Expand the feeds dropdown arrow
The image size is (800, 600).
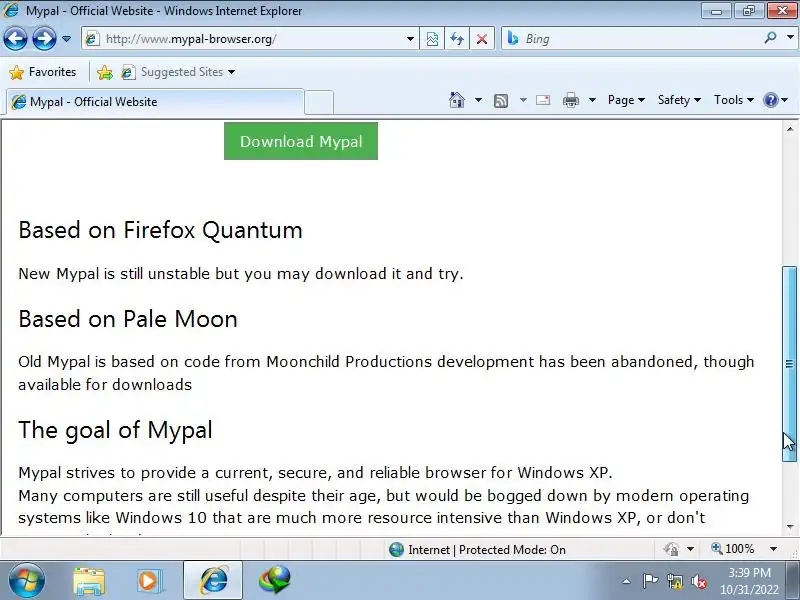point(523,100)
